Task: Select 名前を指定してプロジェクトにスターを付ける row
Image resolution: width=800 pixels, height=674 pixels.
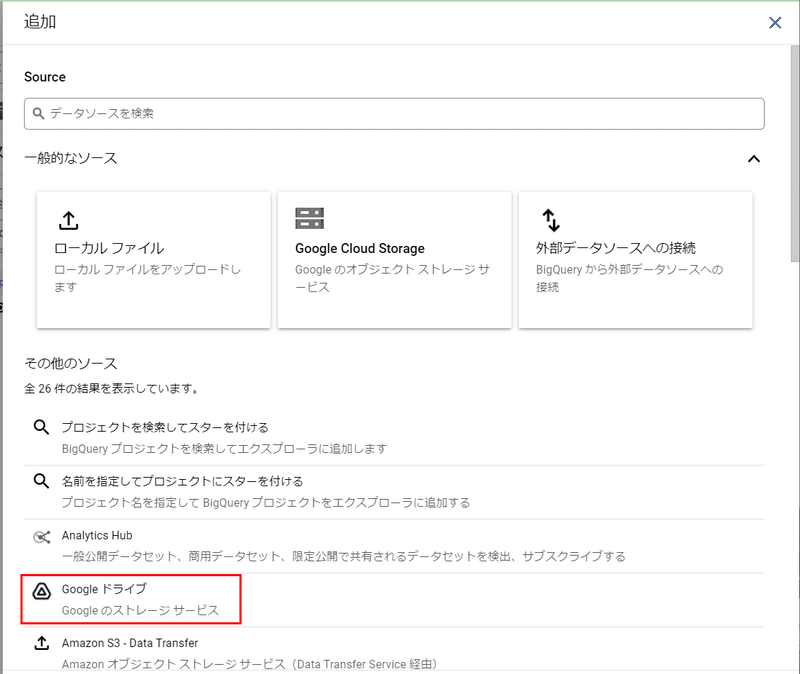Action: click(x=394, y=492)
